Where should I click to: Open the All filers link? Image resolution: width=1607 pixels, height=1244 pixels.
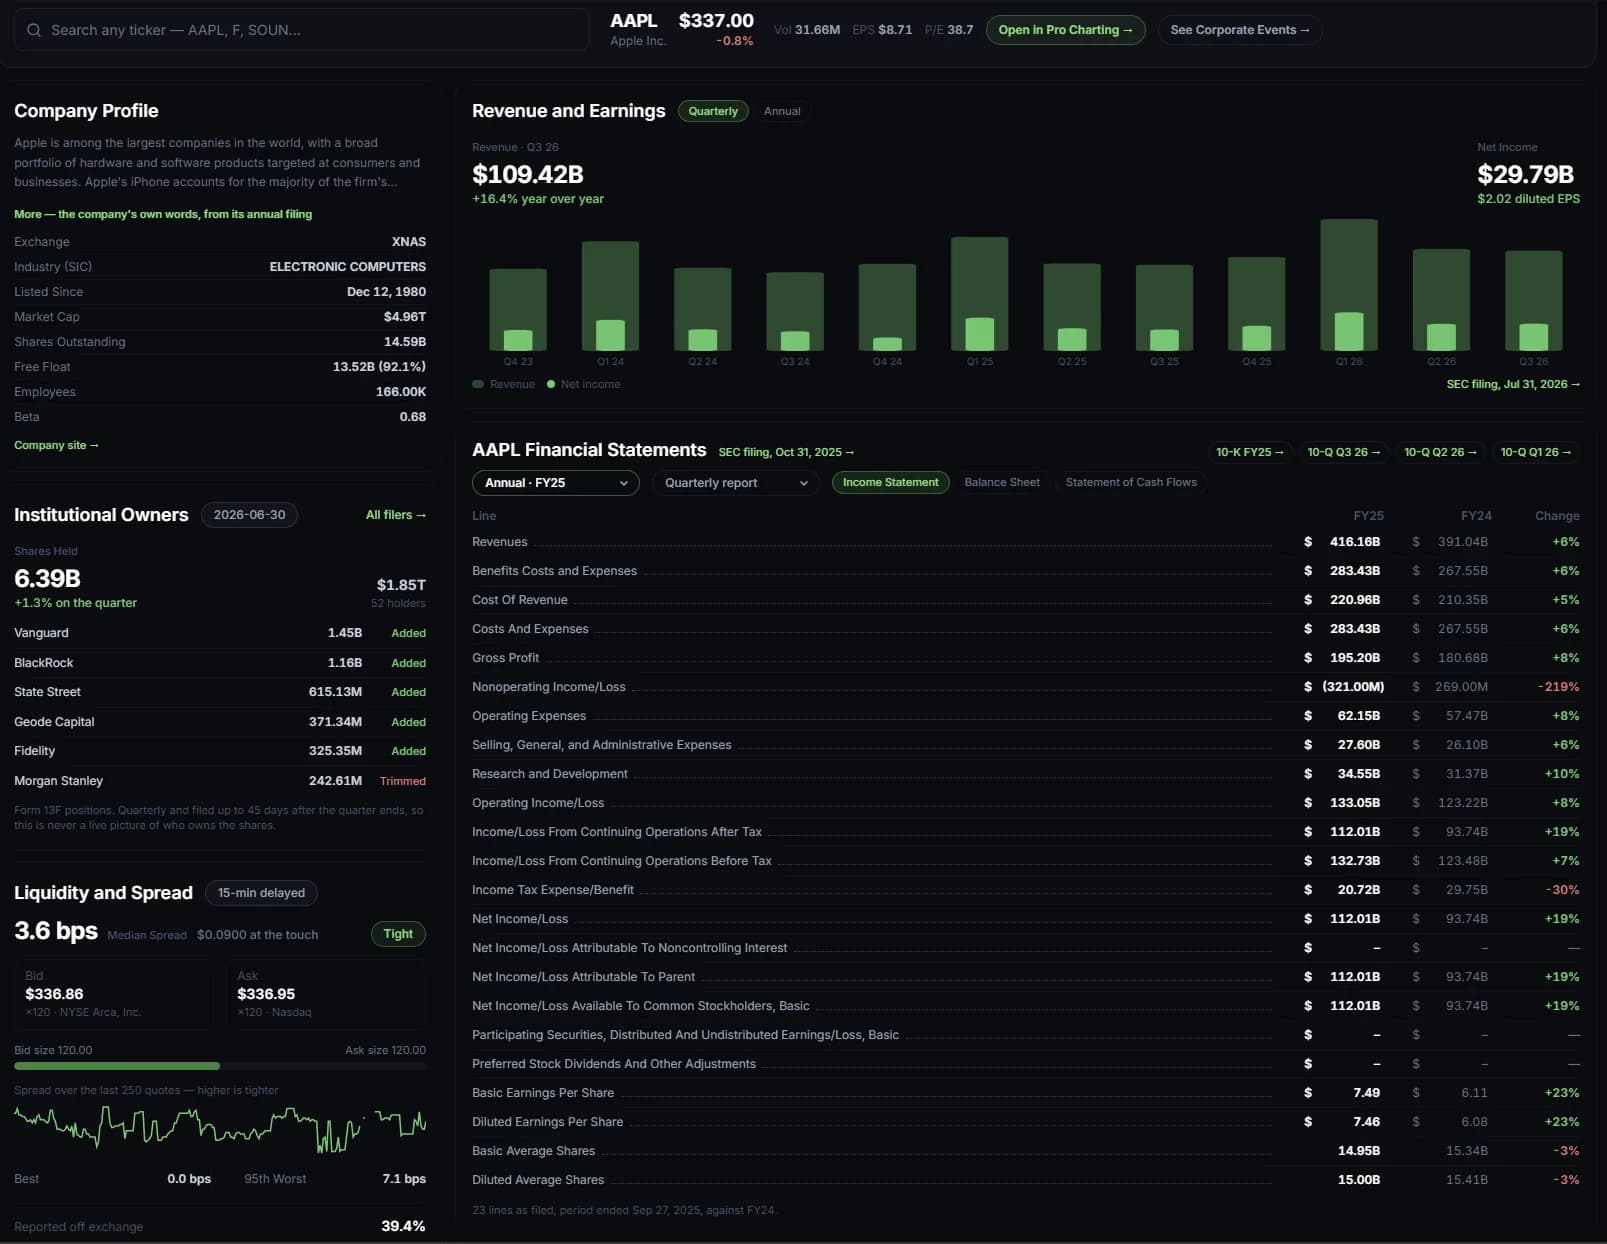(396, 515)
